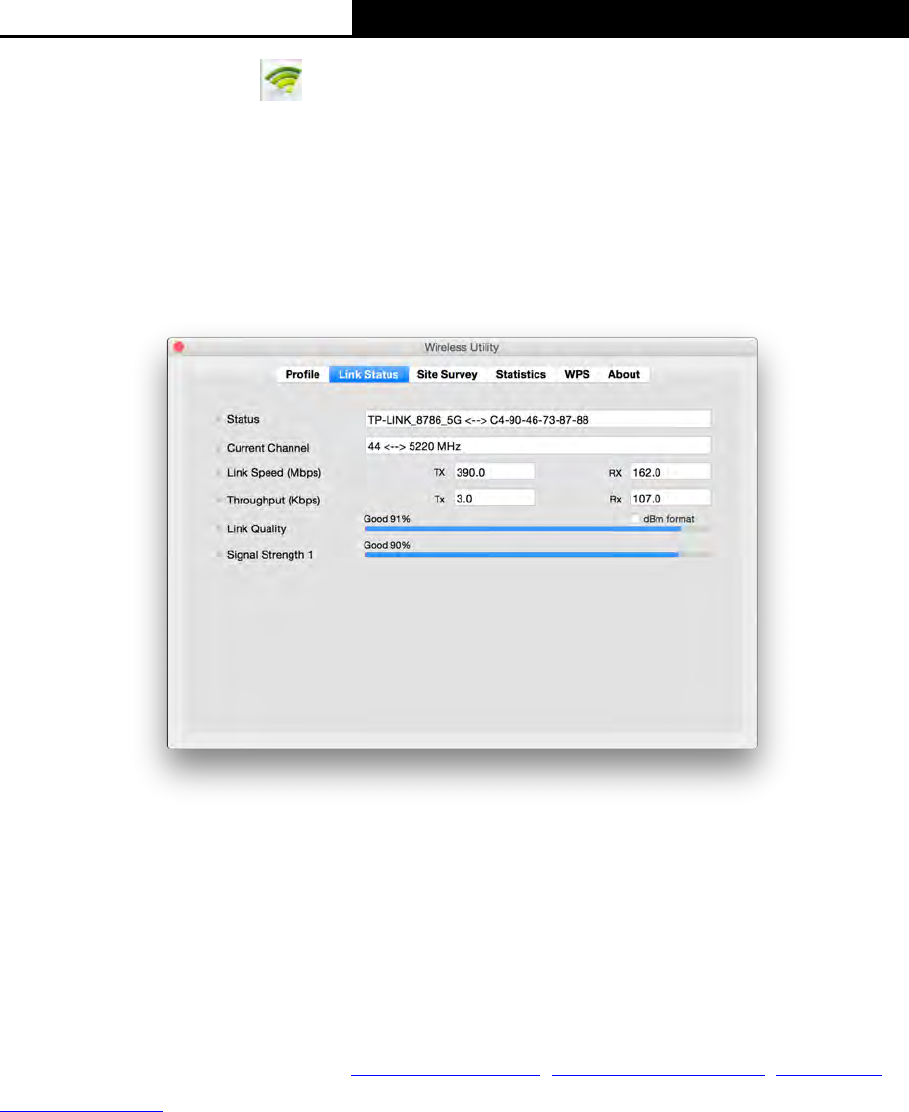Viewport: 909px width, 1112px height.
Task: Click the Link Speed (Mbps) label
Action: (274, 473)
